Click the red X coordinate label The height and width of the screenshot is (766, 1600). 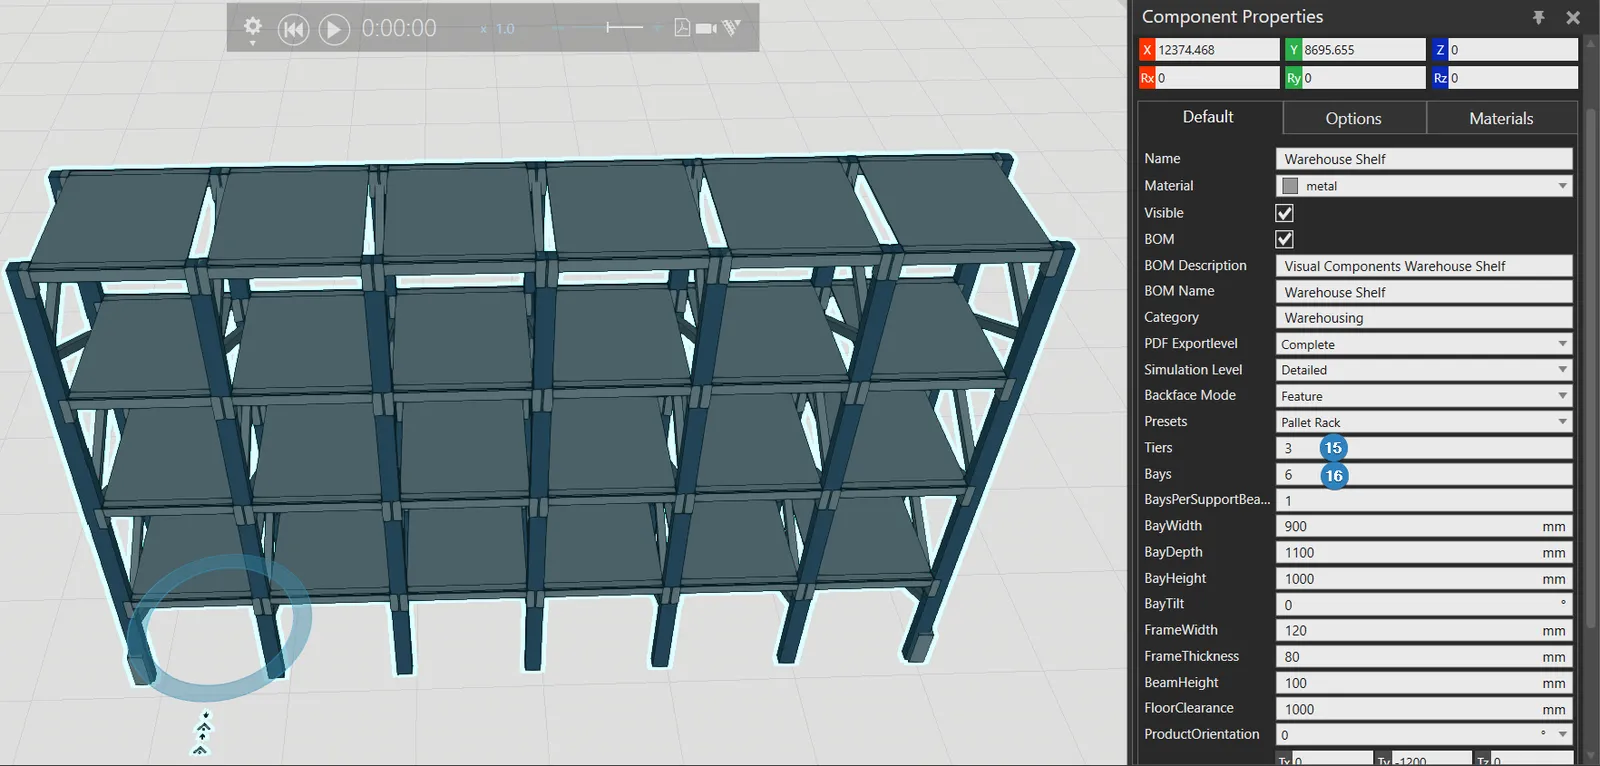[x=1147, y=50]
